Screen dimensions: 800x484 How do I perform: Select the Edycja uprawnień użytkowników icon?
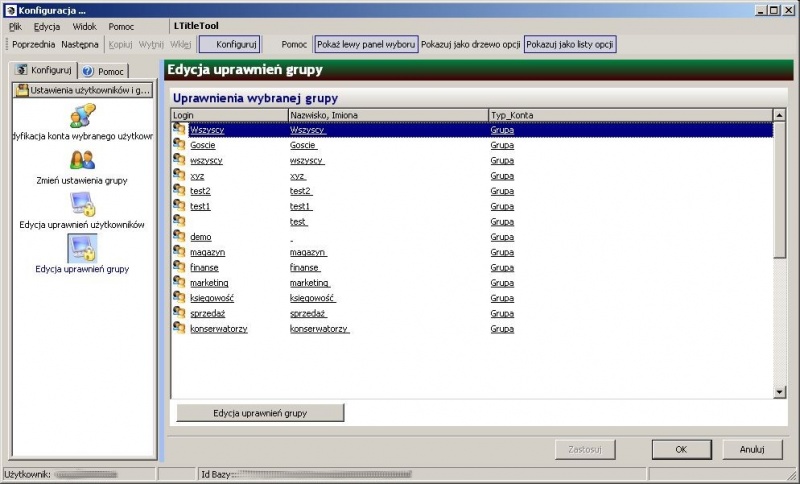(83, 203)
